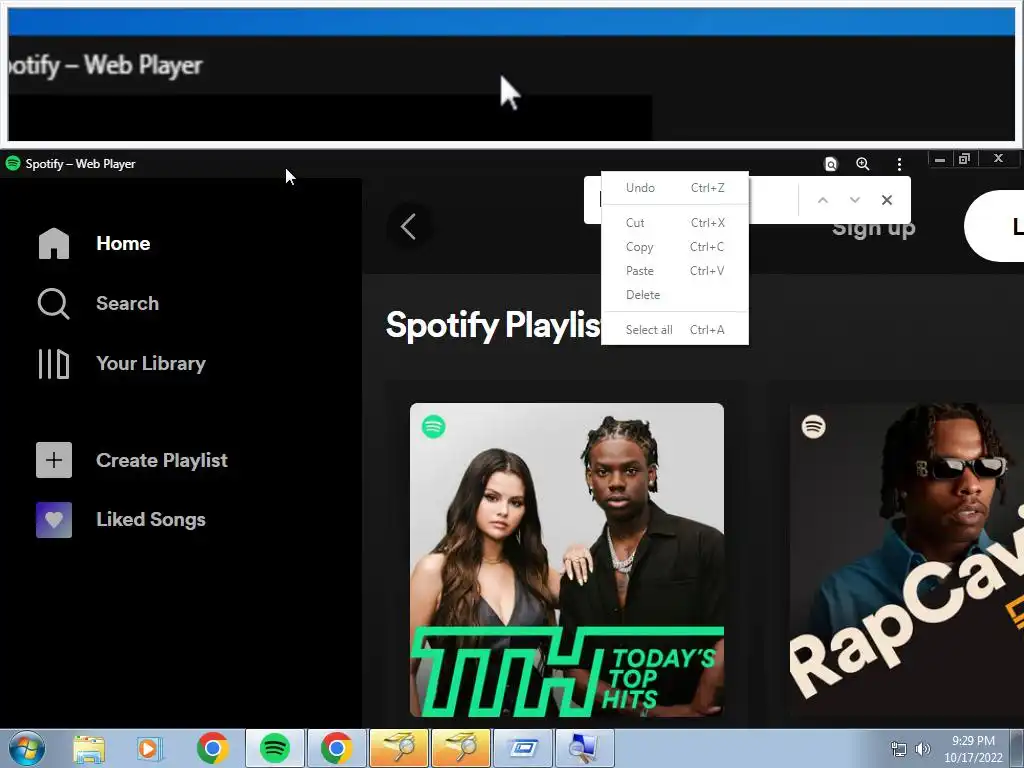Click the find-in-page icon in title bar

tap(831, 164)
